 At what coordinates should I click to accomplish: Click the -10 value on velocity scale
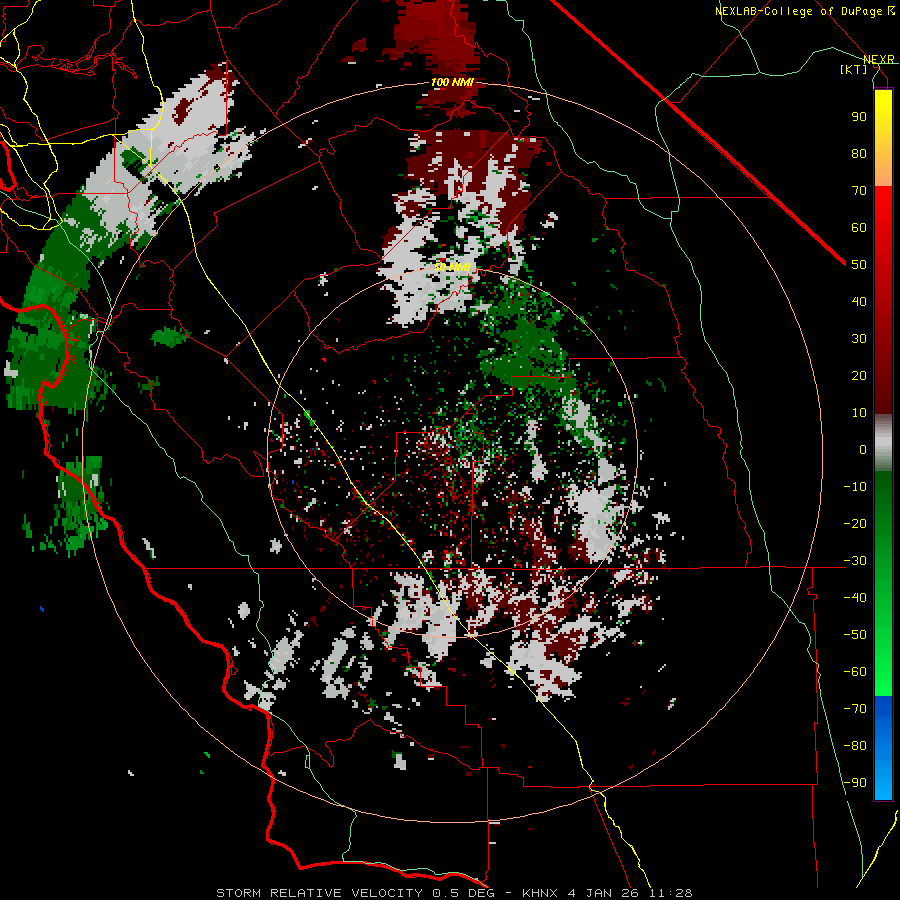855,487
